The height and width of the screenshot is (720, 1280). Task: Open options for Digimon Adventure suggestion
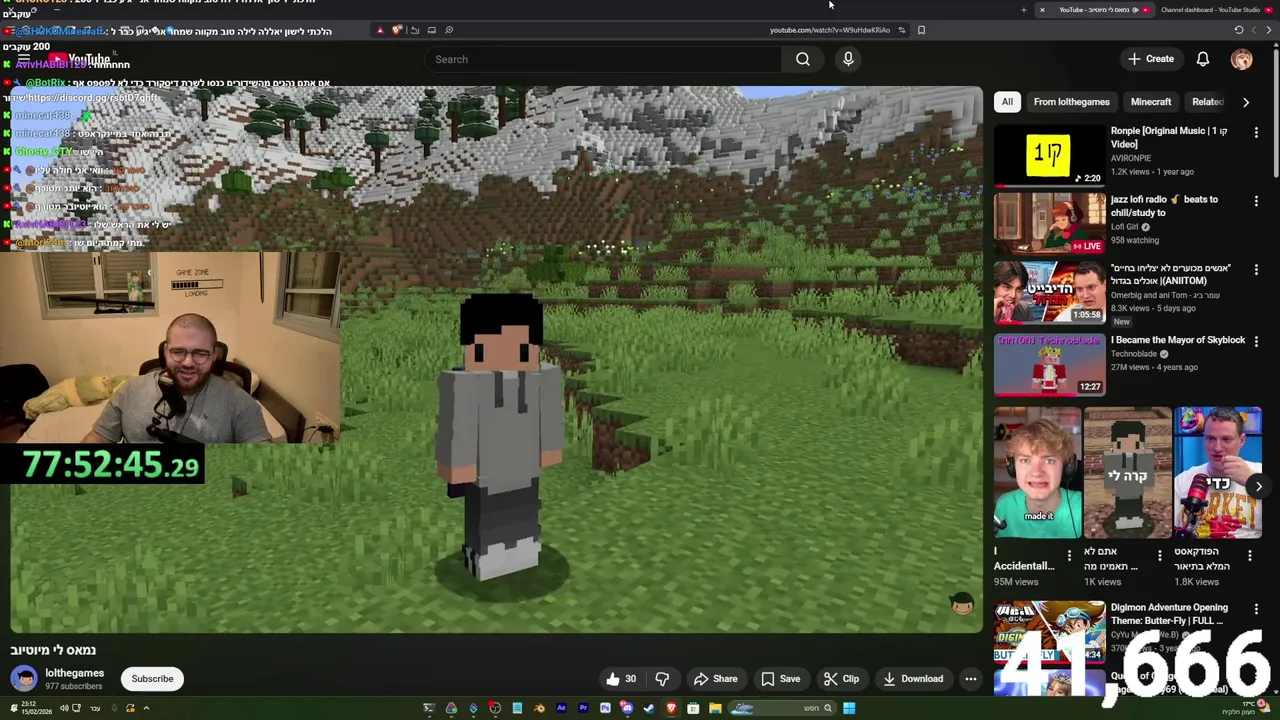tap(1256, 608)
